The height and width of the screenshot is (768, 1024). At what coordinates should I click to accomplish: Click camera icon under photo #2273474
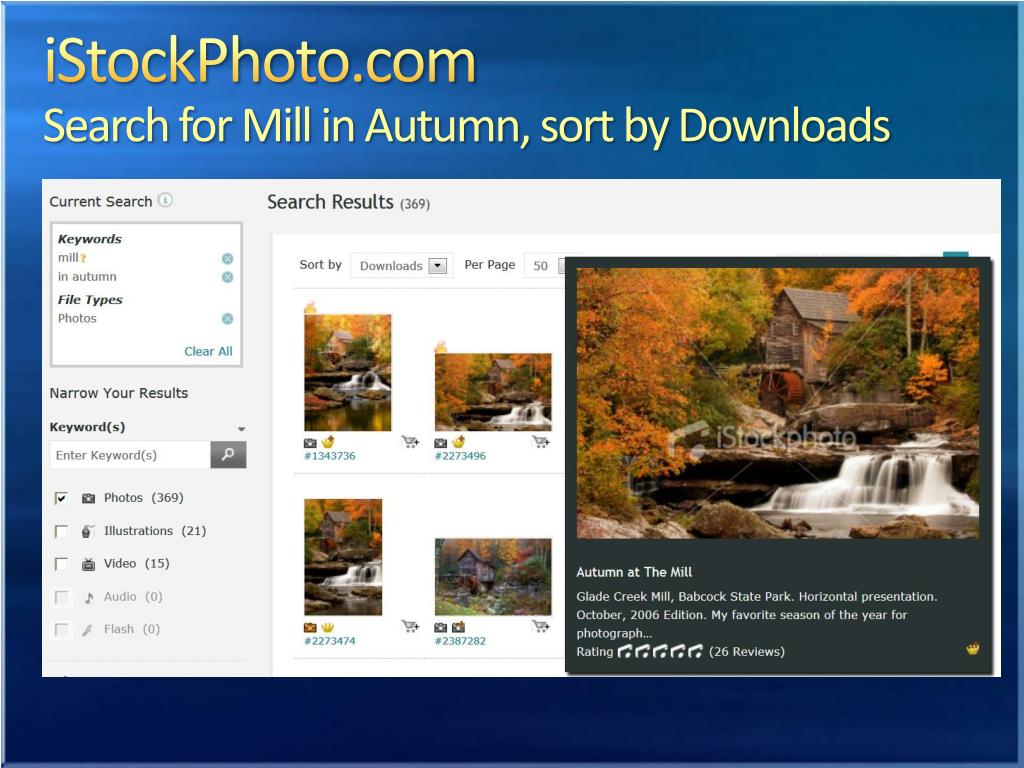310,628
